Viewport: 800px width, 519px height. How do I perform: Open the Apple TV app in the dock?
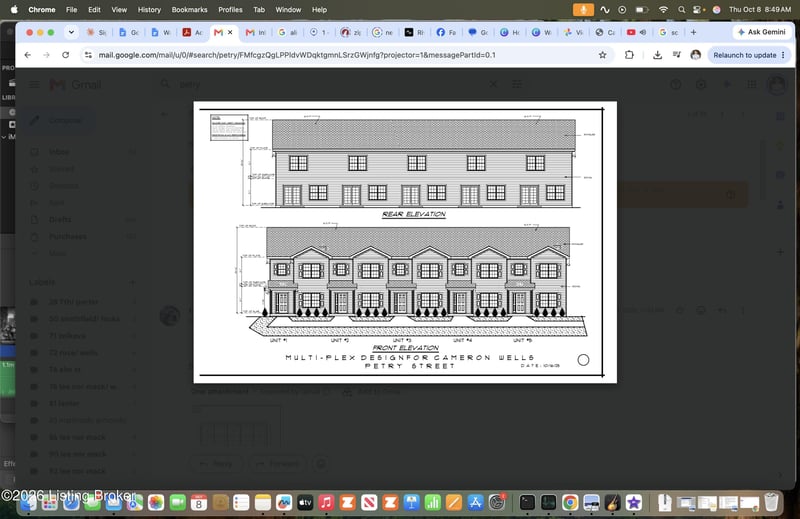(x=305, y=503)
